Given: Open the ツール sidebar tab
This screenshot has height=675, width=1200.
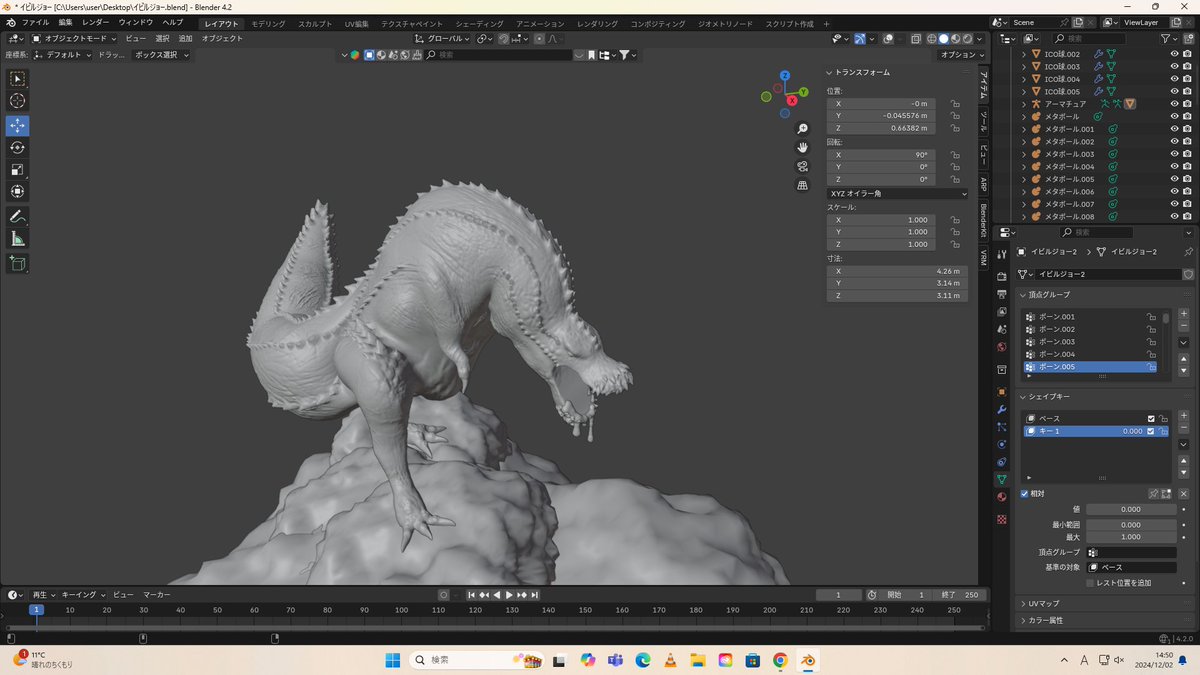Looking at the screenshot, I should pyautogui.click(x=984, y=122).
